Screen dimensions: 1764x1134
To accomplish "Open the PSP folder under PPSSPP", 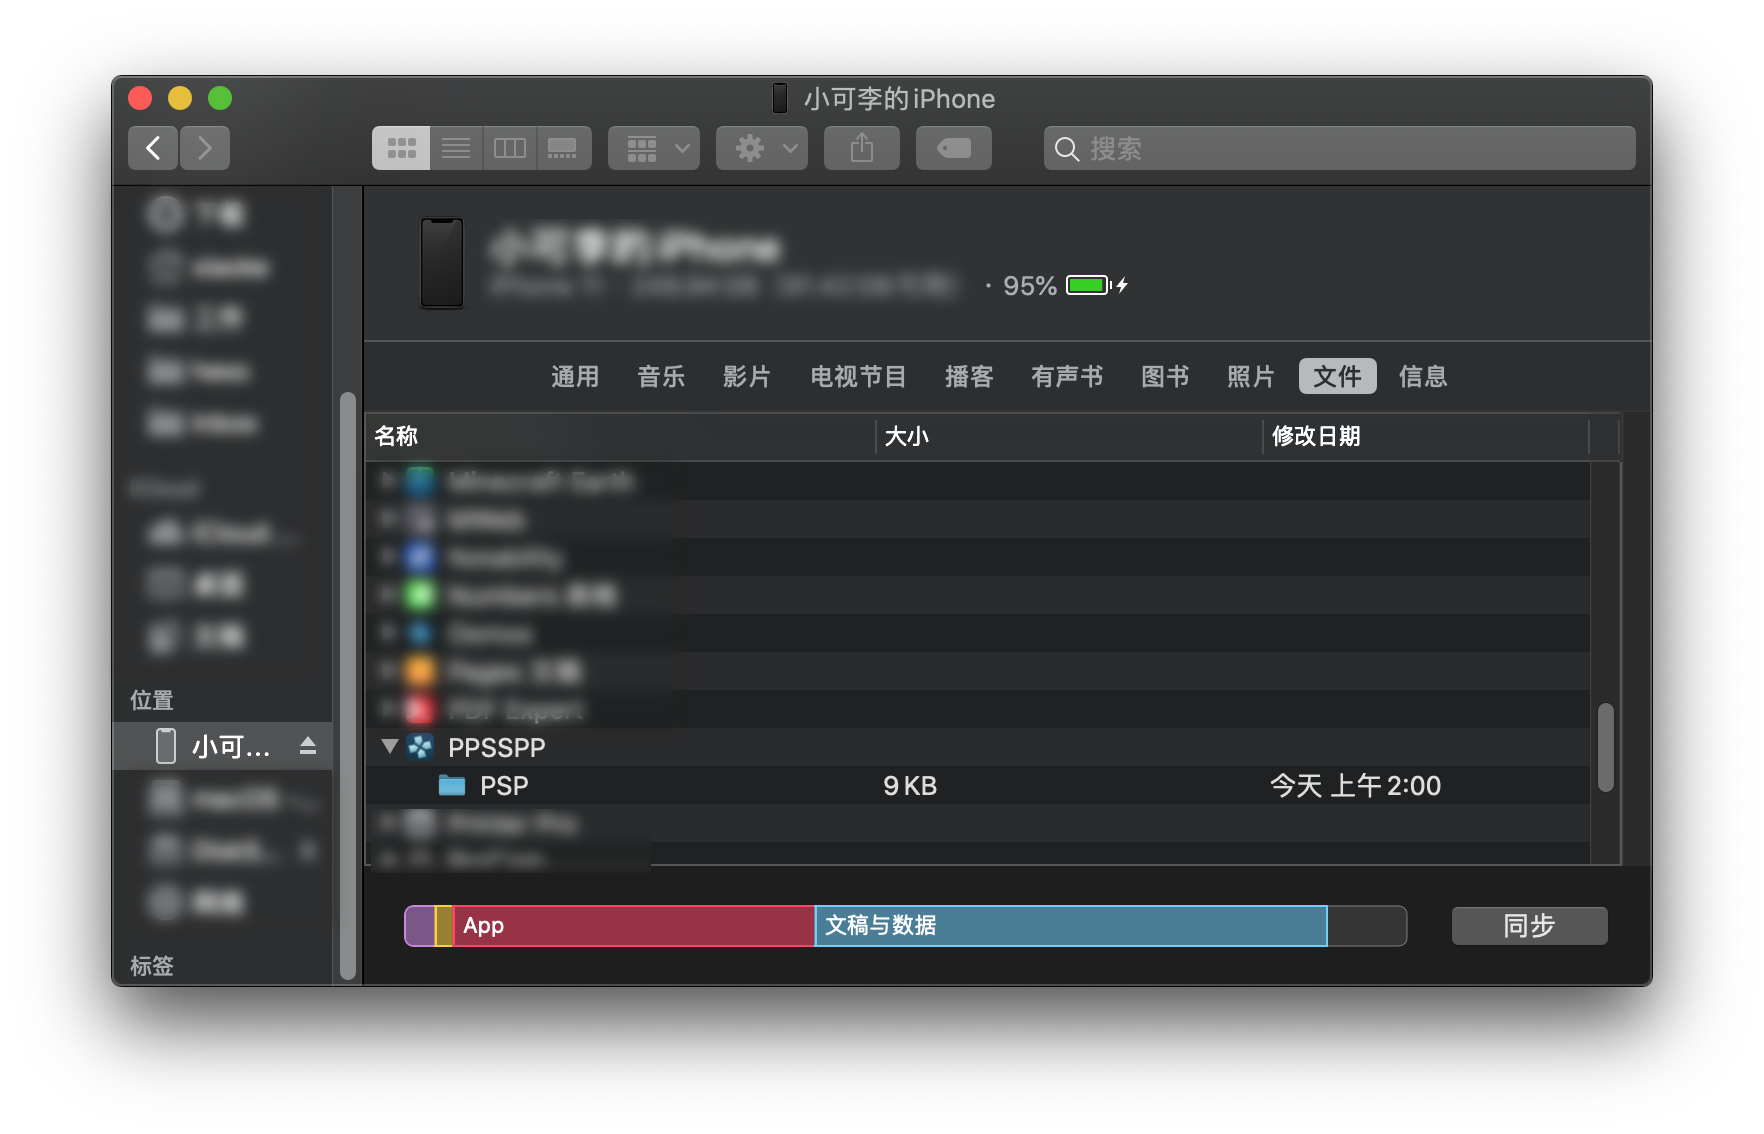I will click(502, 786).
